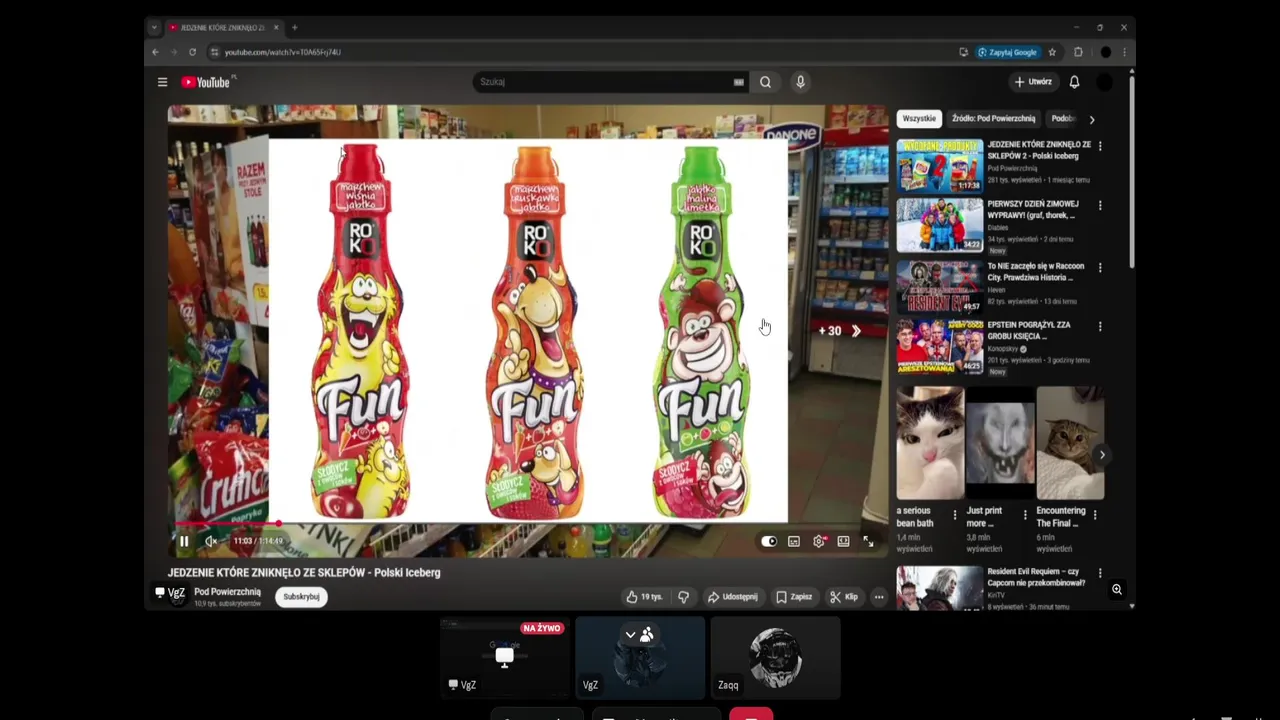Open options for EPSTEIN POGRĄŻYŁ video
Screen dimensions: 1280x720
1100,326
